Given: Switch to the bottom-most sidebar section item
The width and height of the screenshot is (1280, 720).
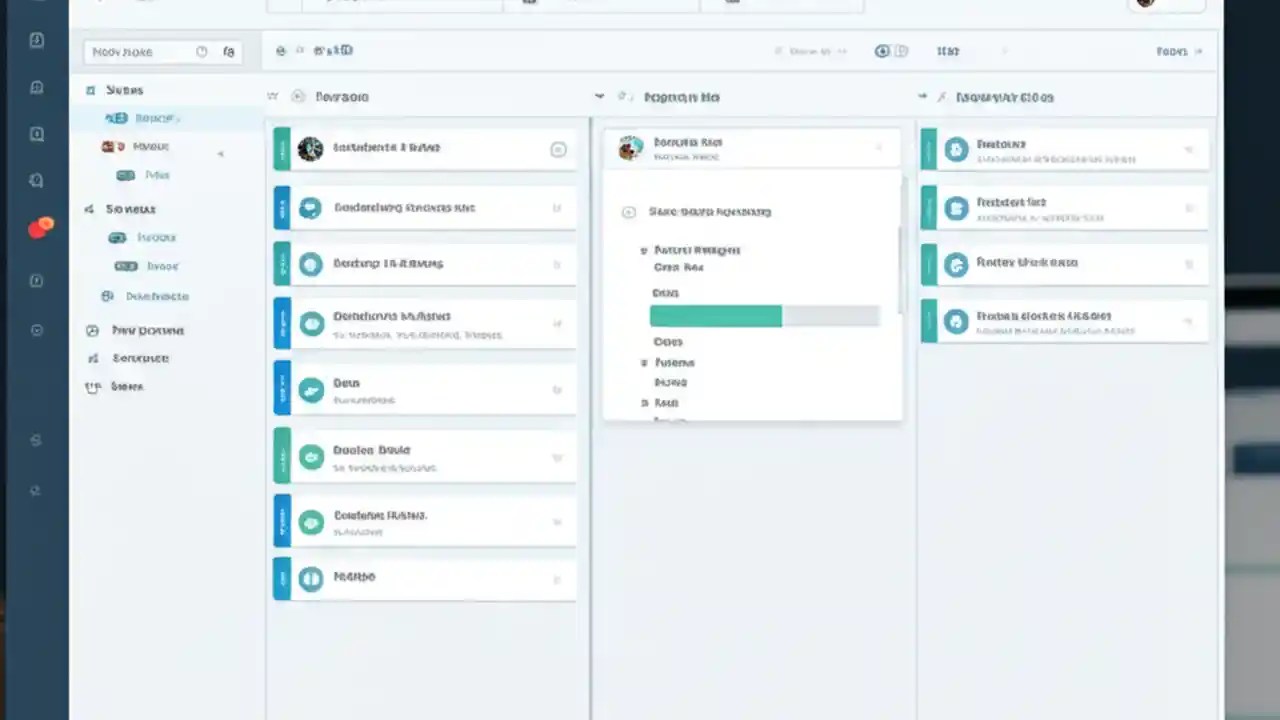Looking at the screenshot, I should (126, 386).
